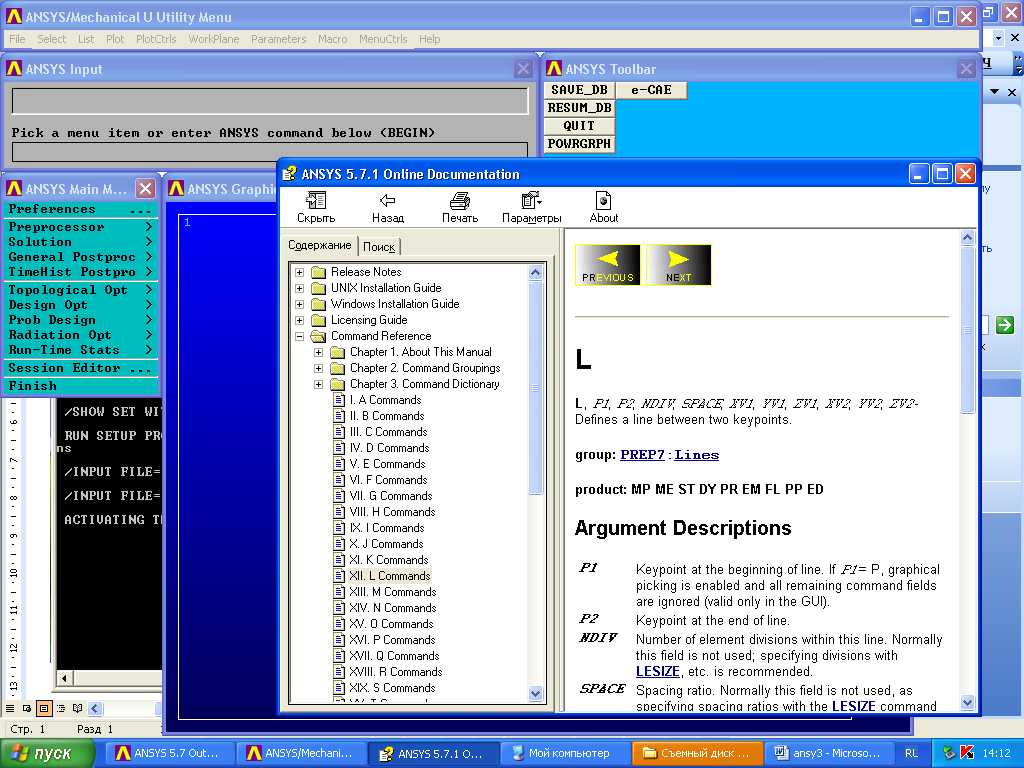Viewport: 1024px width, 768px height.
Task: Expand the Release Notes tree node
Action: [x=299, y=272]
